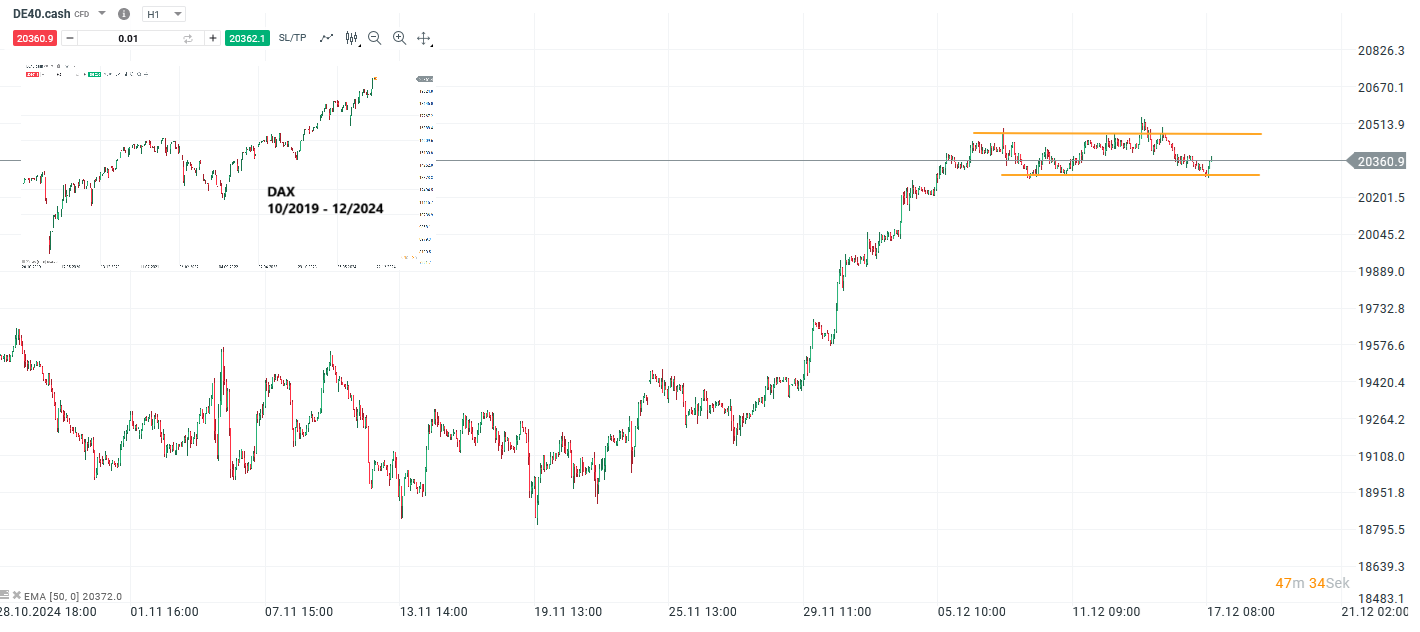The width and height of the screenshot is (1420, 632).
Task: Click the zoom in magnifier icon
Action: pyautogui.click(x=399, y=38)
